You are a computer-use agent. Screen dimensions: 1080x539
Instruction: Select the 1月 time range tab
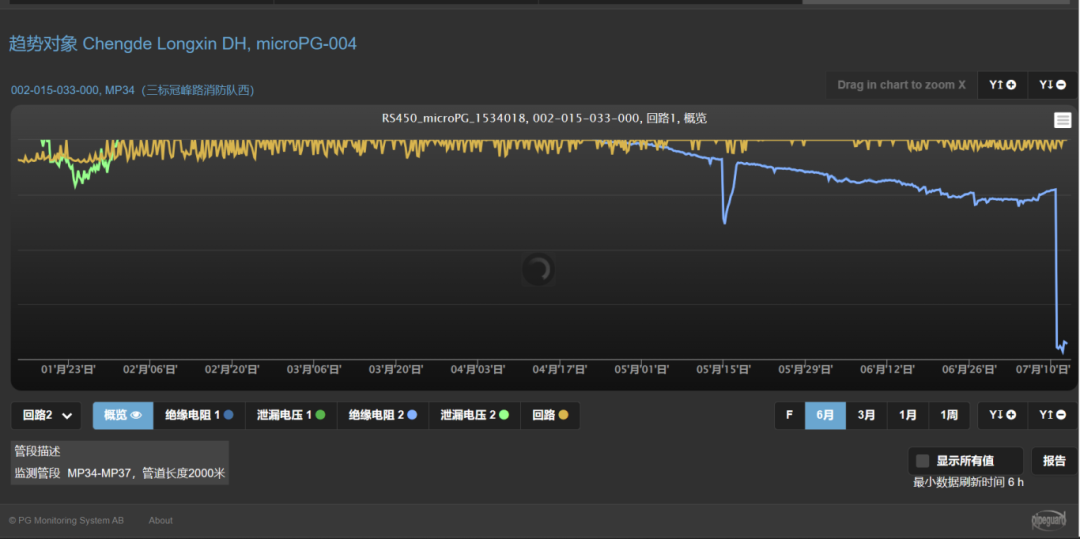[908, 415]
